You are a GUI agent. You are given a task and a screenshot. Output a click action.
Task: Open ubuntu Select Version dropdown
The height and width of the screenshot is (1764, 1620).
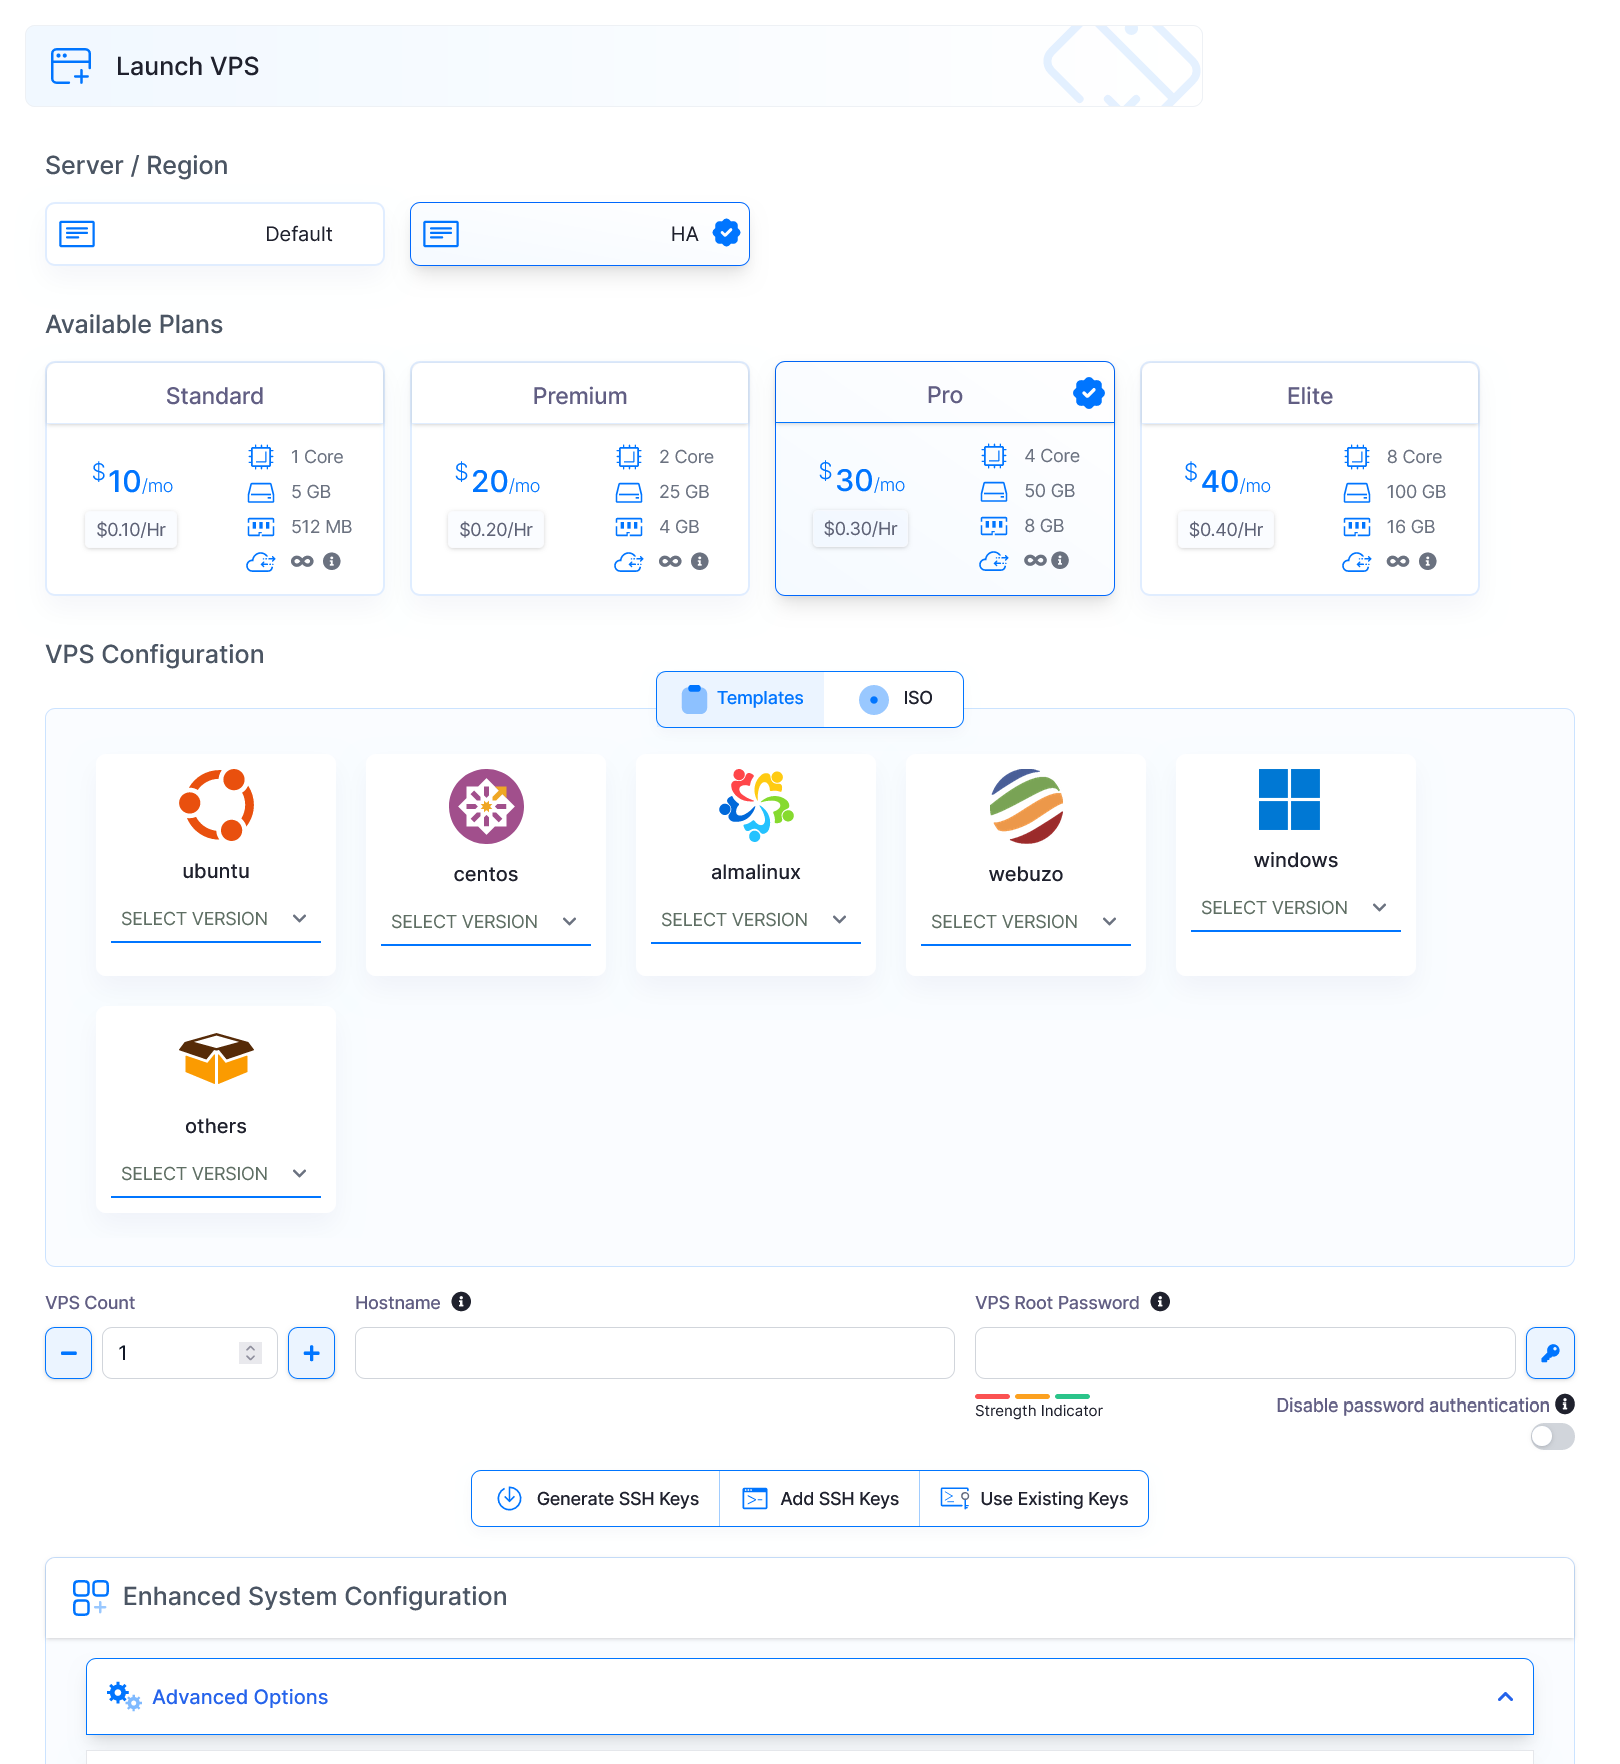(x=216, y=919)
